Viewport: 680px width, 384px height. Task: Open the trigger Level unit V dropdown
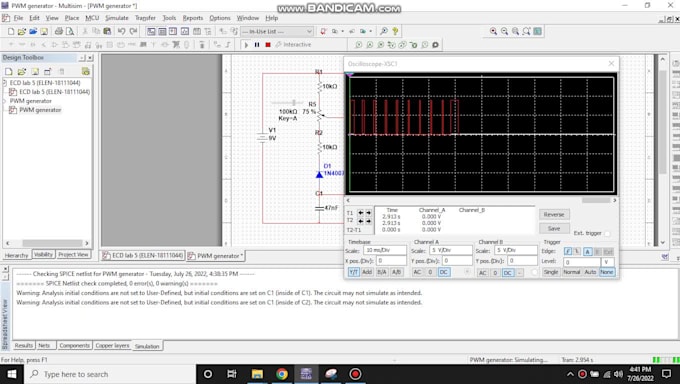pyautogui.click(x=607, y=262)
